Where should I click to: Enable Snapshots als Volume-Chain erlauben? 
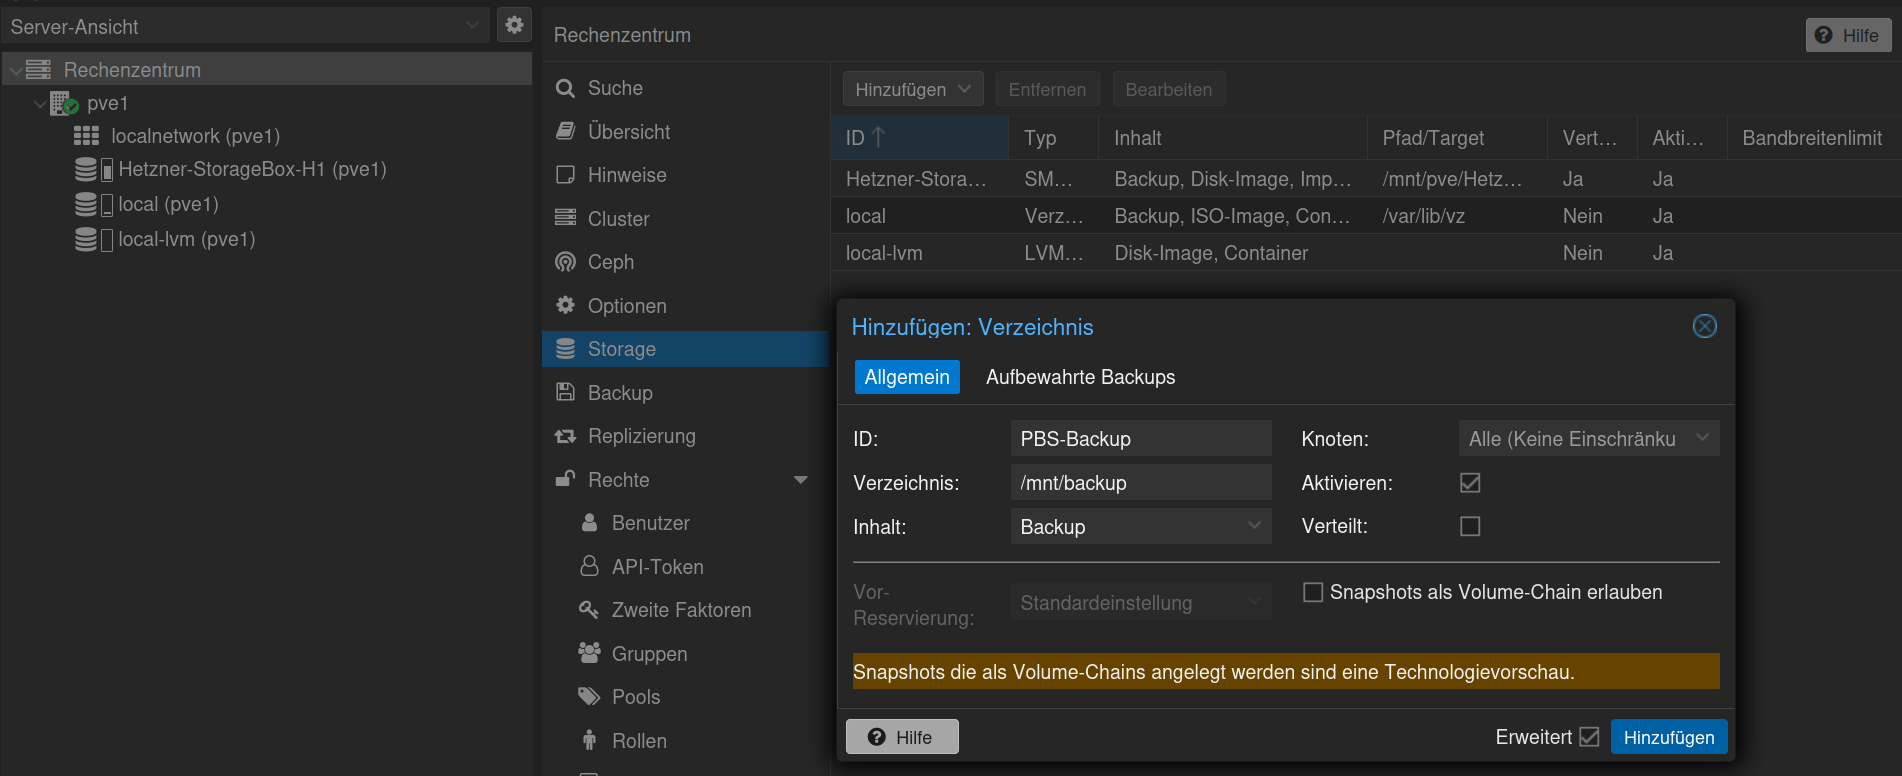coord(1312,592)
